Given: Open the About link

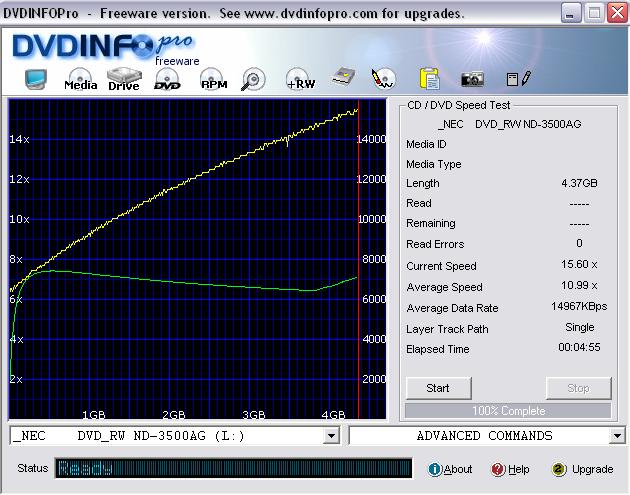Looking at the screenshot, I should [458, 469].
